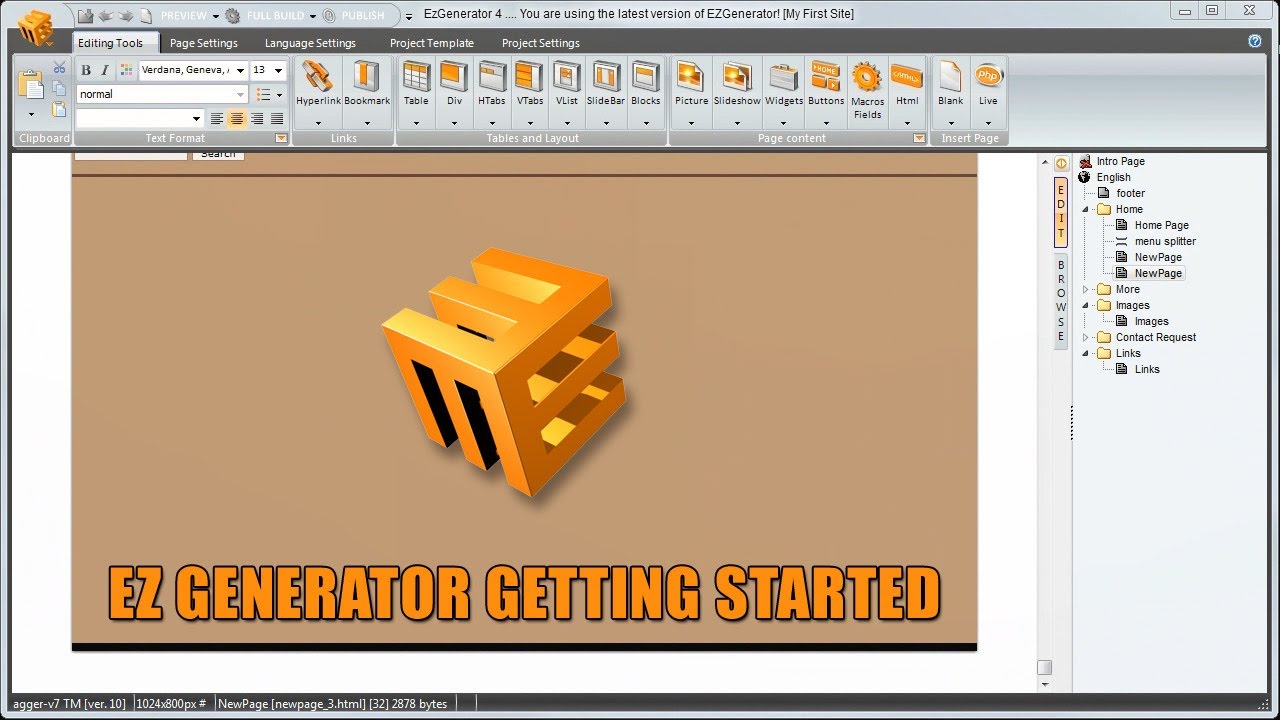The height and width of the screenshot is (720, 1280).
Task: Toggle center text alignment
Action: coord(236,119)
